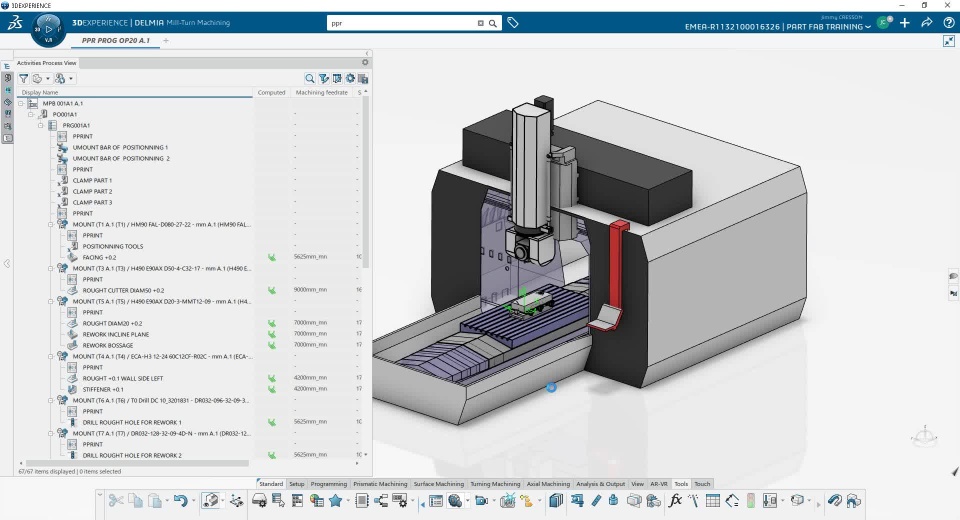The width and height of the screenshot is (960, 520).
Task: Click the plus add icon in top bar
Action: (905, 23)
